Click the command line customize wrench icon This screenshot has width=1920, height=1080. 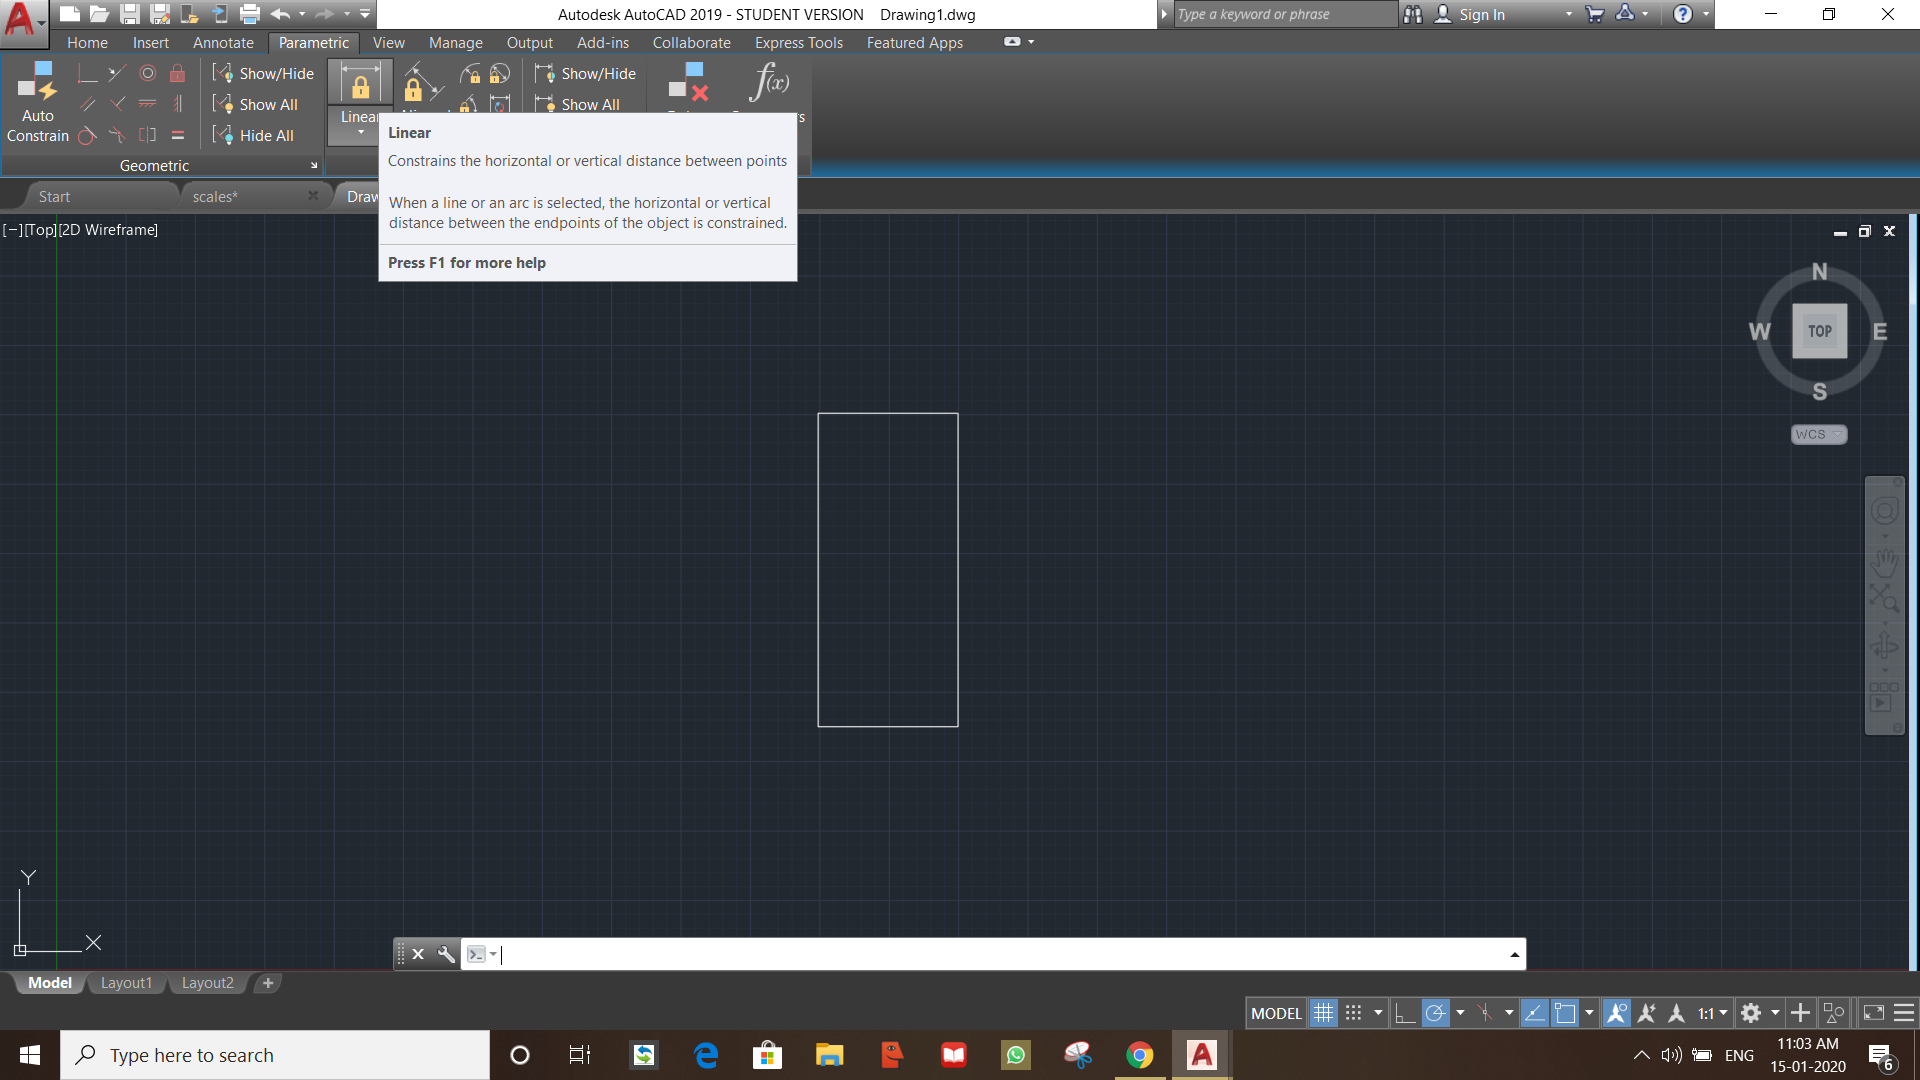(446, 954)
